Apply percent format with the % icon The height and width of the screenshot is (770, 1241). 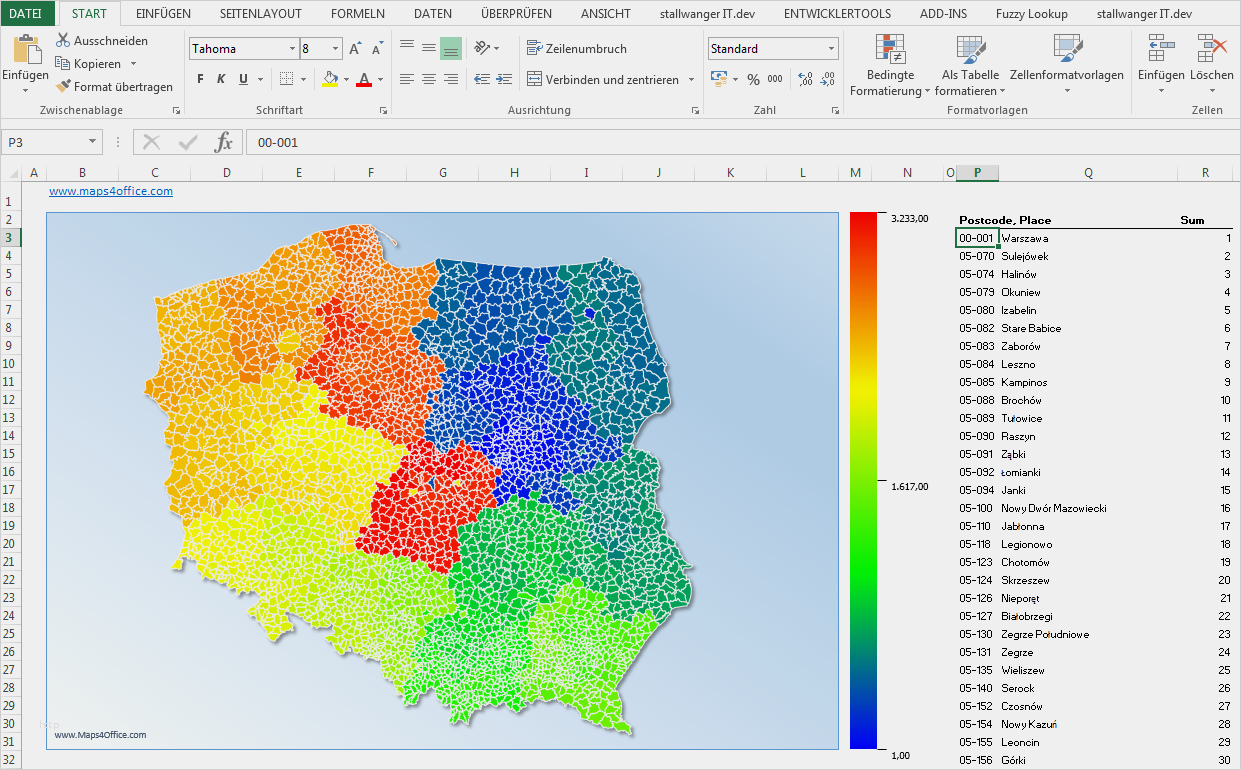click(x=753, y=79)
